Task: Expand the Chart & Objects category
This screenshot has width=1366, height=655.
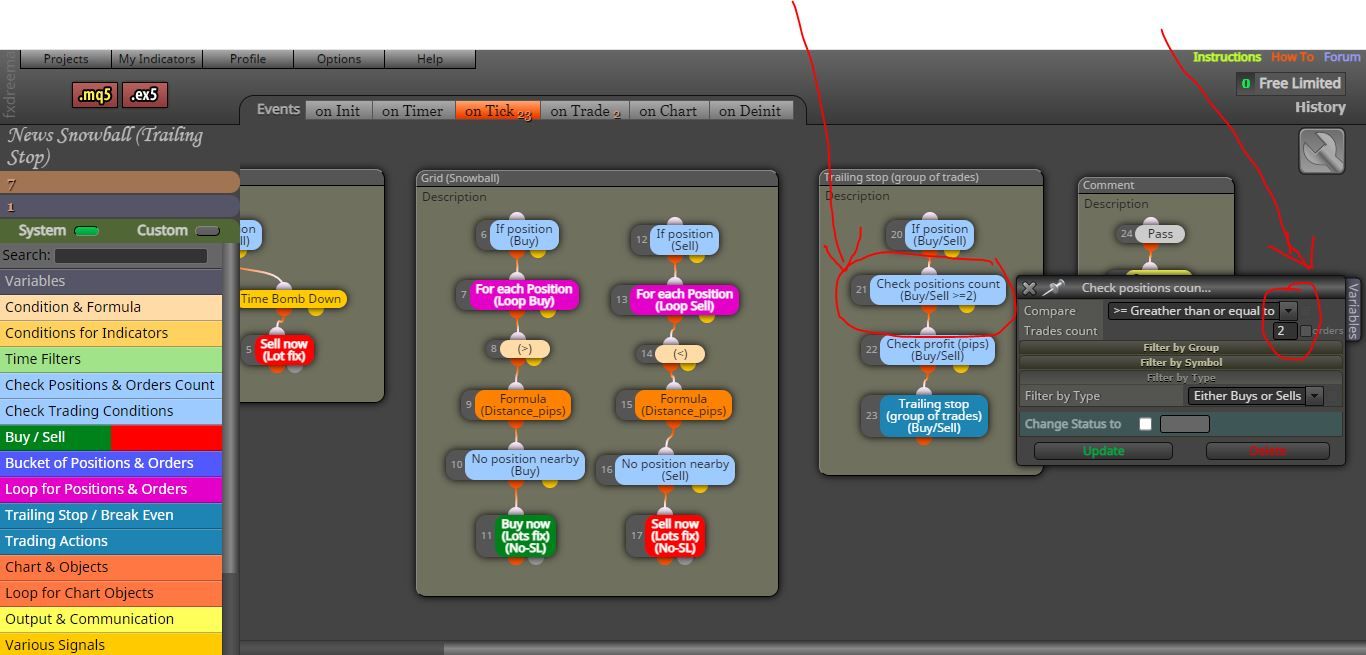Action: (x=111, y=567)
